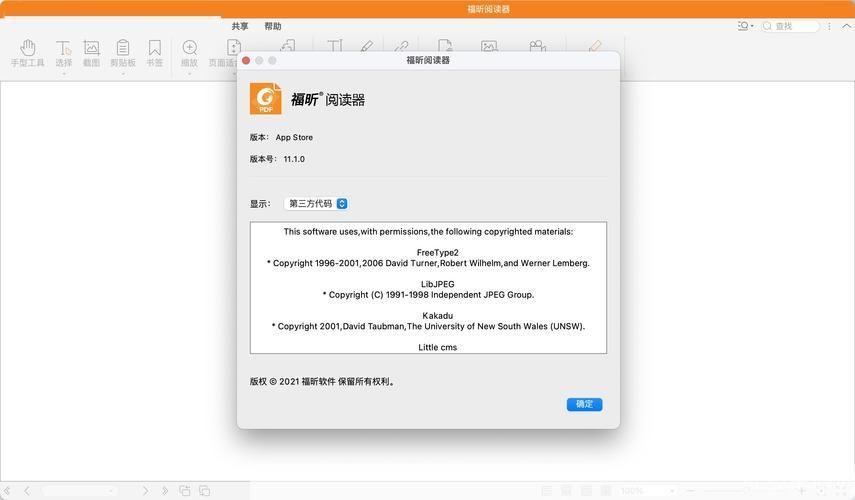Close the About Foxit Reader dialog
855x500 pixels.
[246, 61]
